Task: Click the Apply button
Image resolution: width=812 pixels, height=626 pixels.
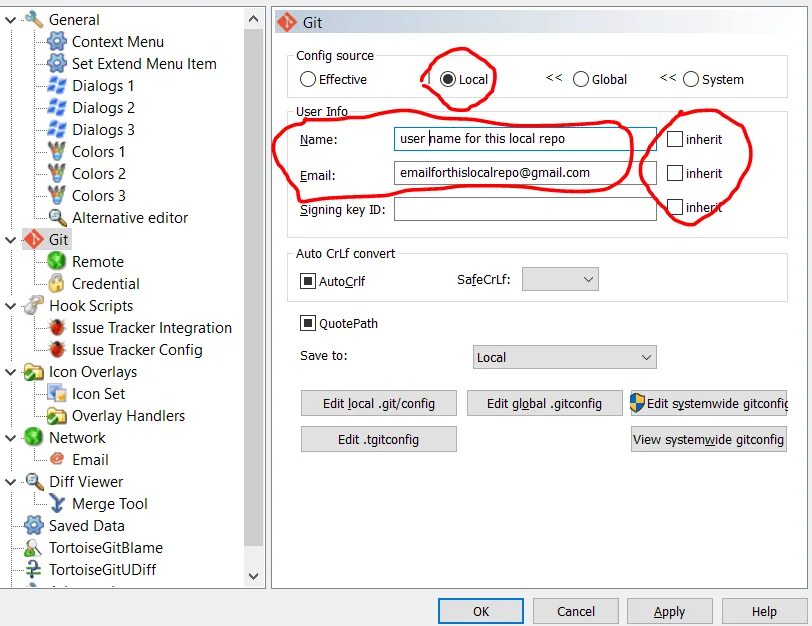Action: tap(670, 612)
